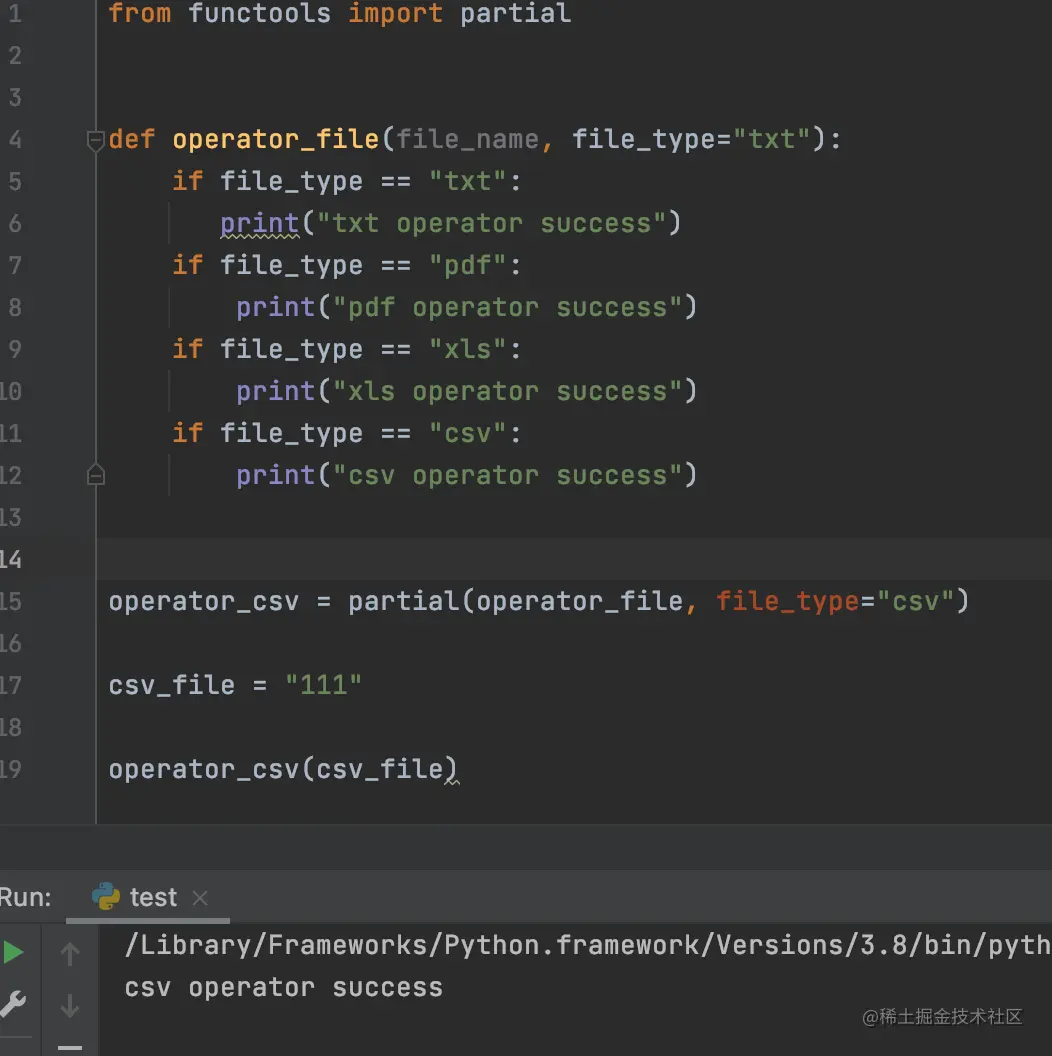Viewport: 1052px width, 1056px height.
Task: Click the underlined print on line 6
Action: coord(259,224)
